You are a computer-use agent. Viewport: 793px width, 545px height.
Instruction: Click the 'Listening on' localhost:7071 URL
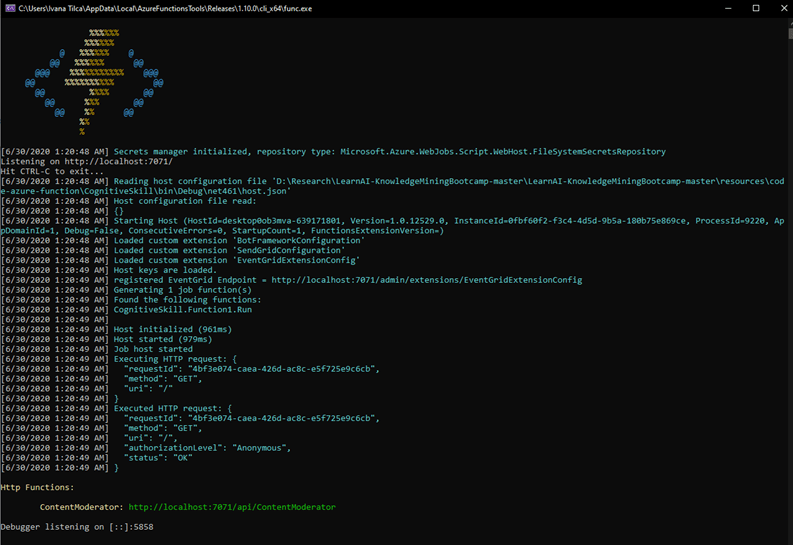click(119, 161)
